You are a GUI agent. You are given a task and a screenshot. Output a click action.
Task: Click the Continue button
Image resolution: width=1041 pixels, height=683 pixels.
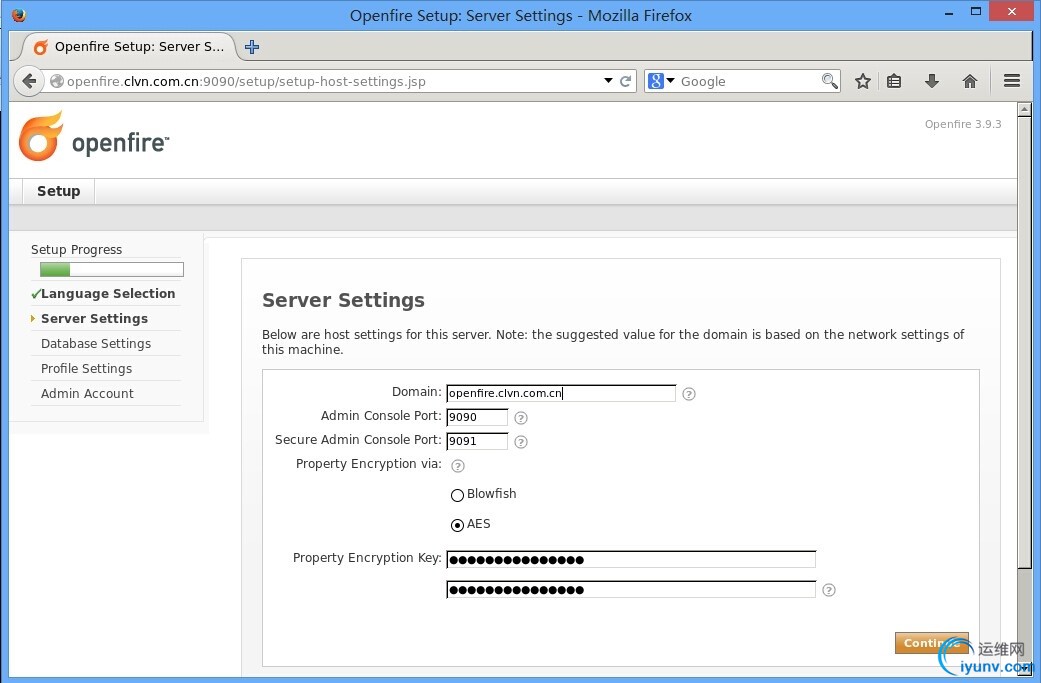(931, 643)
